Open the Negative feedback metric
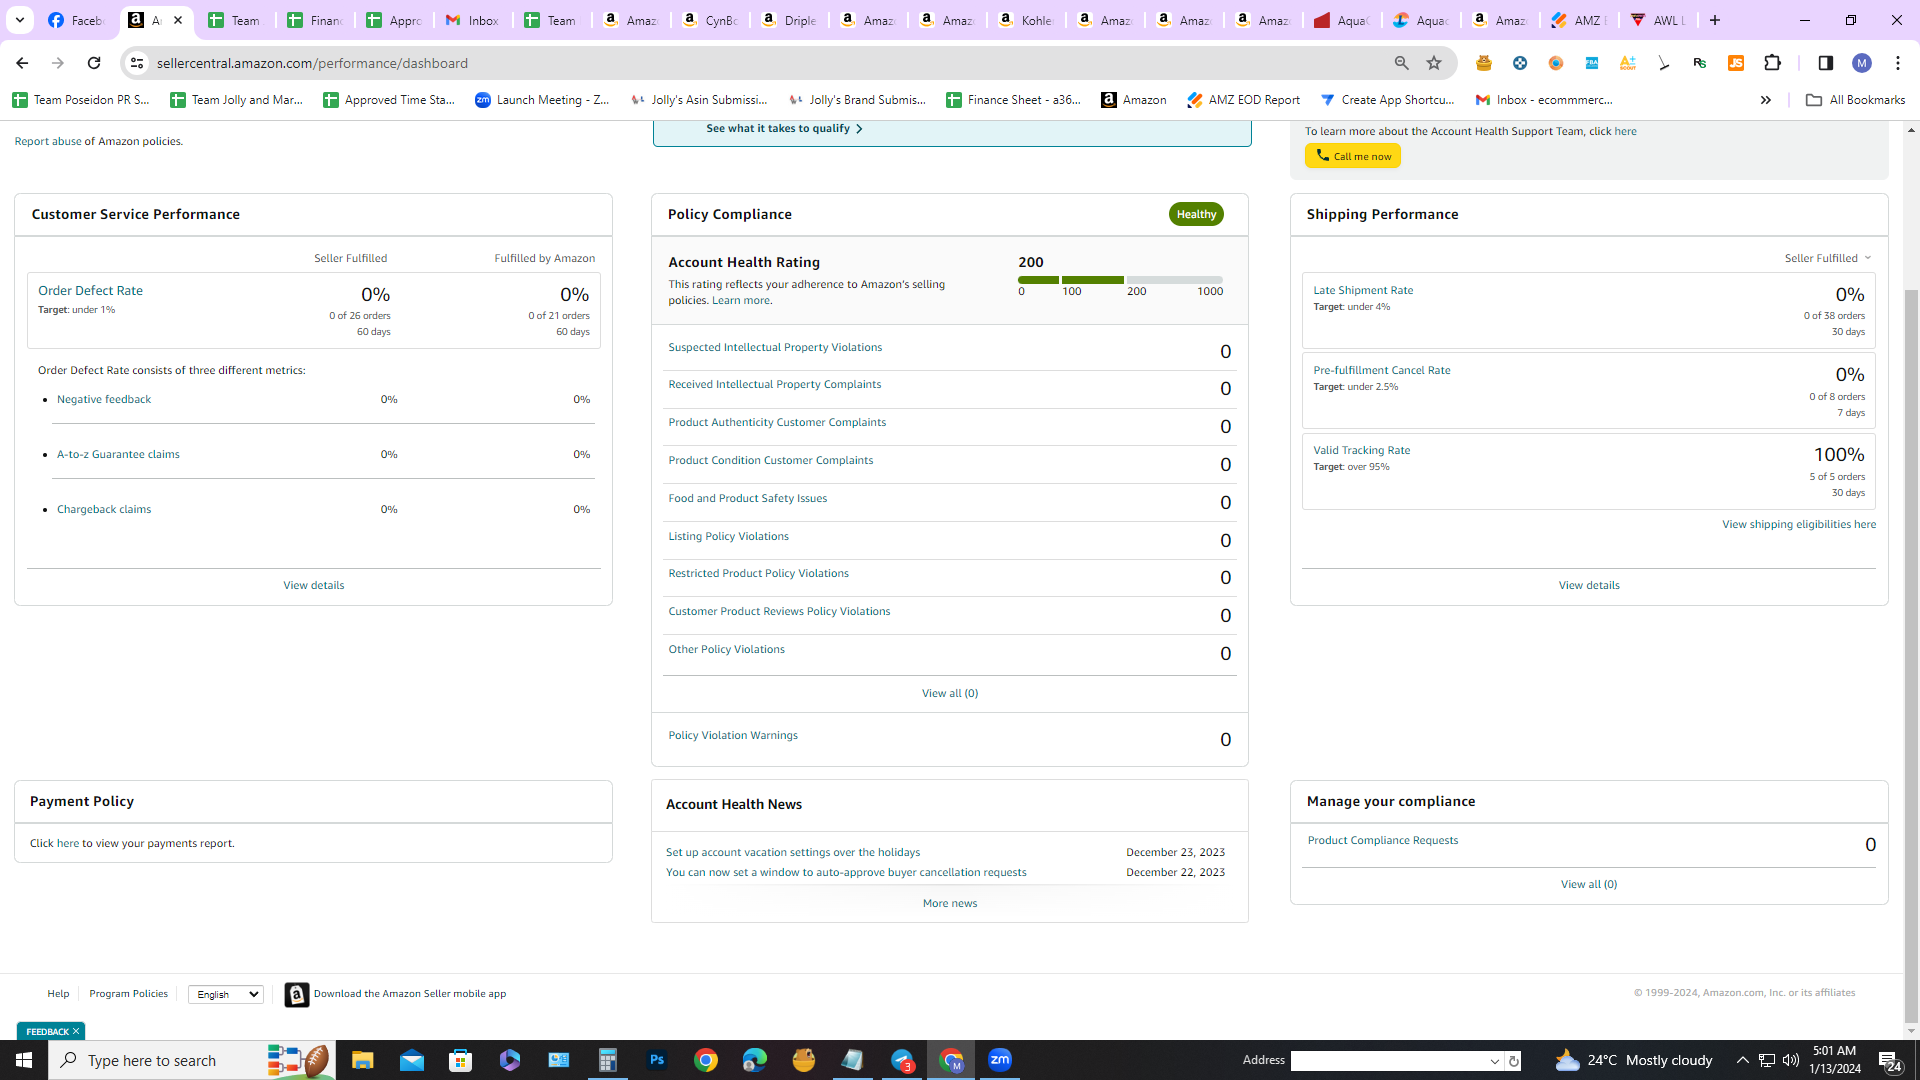 (104, 399)
